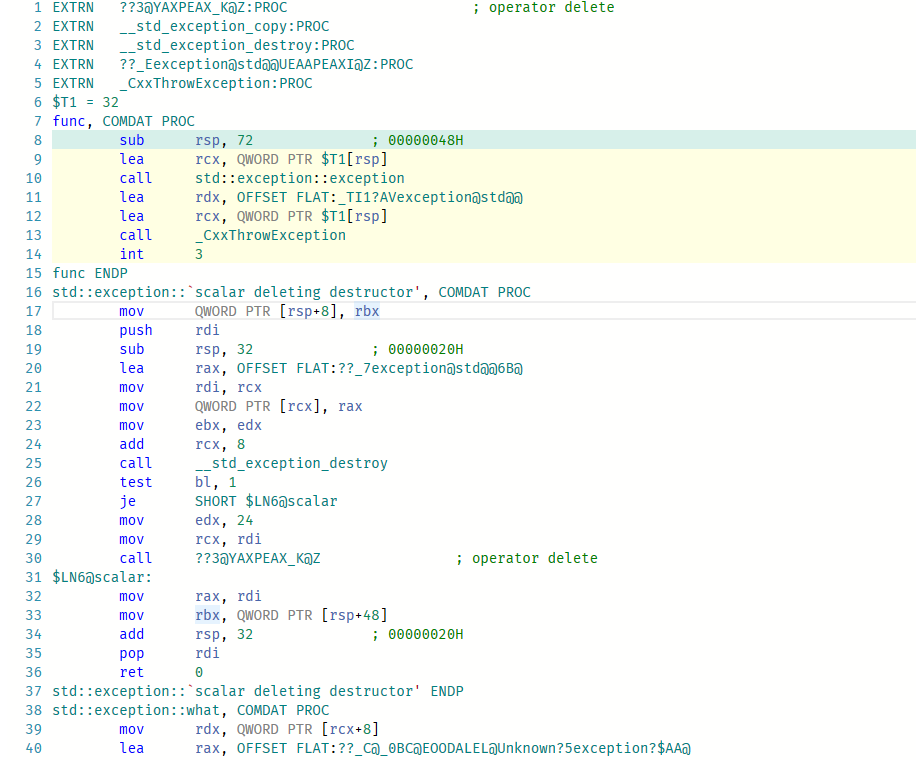Image resolution: width=916 pixels, height=760 pixels.
Task: Click '__std_exception_destroy' call on line 25
Action: point(292,463)
